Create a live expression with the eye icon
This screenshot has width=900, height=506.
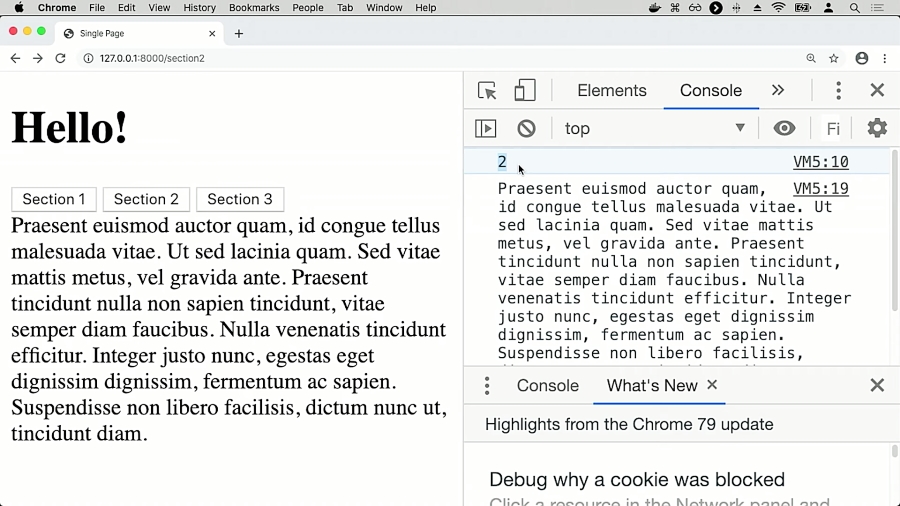click(784, 128)
